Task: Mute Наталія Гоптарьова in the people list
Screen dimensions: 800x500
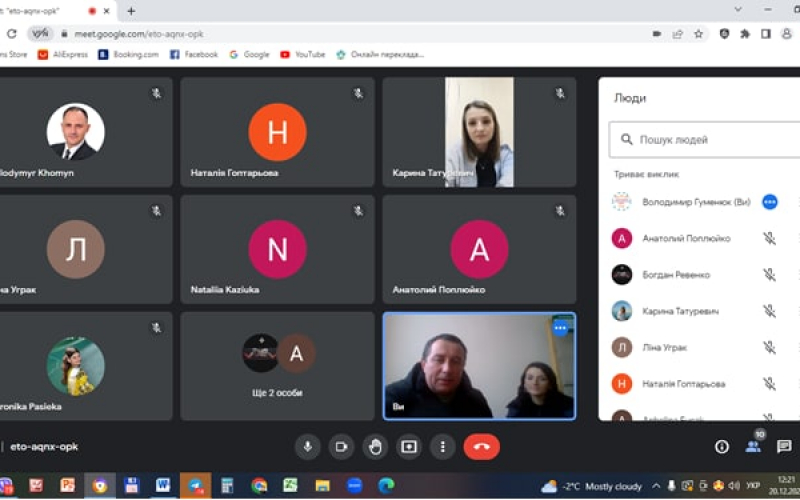Action: tap(769, 384)
